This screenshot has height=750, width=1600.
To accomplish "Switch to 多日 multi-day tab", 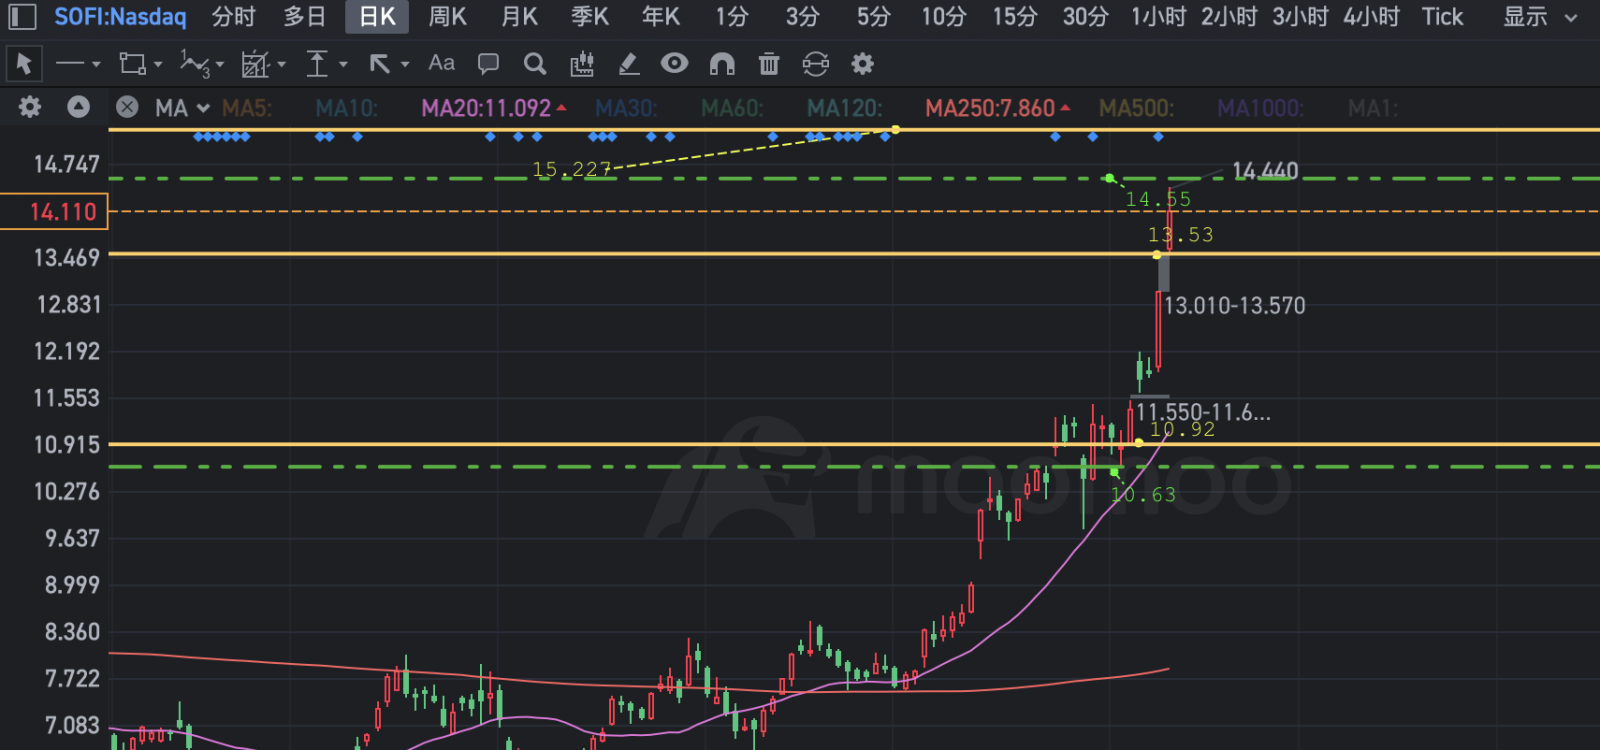I will coord(304,17).
